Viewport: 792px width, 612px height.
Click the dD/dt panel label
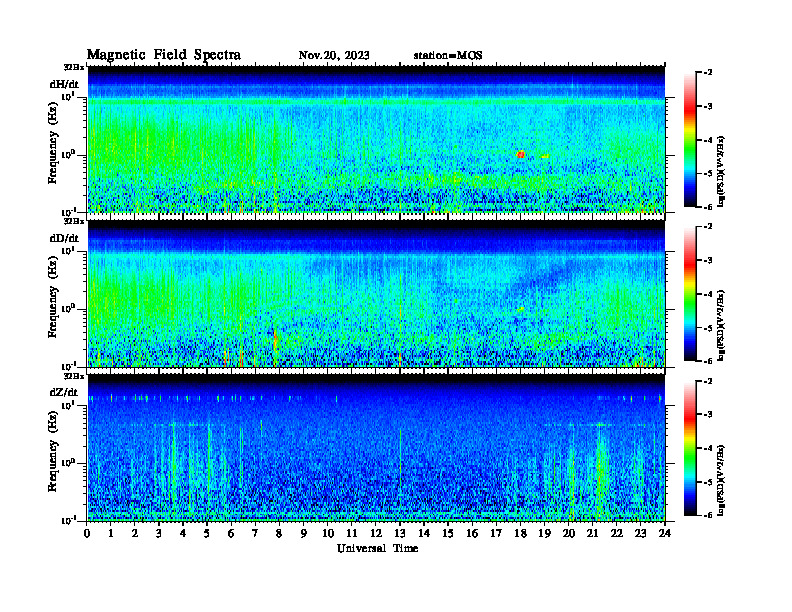[64, 238]
